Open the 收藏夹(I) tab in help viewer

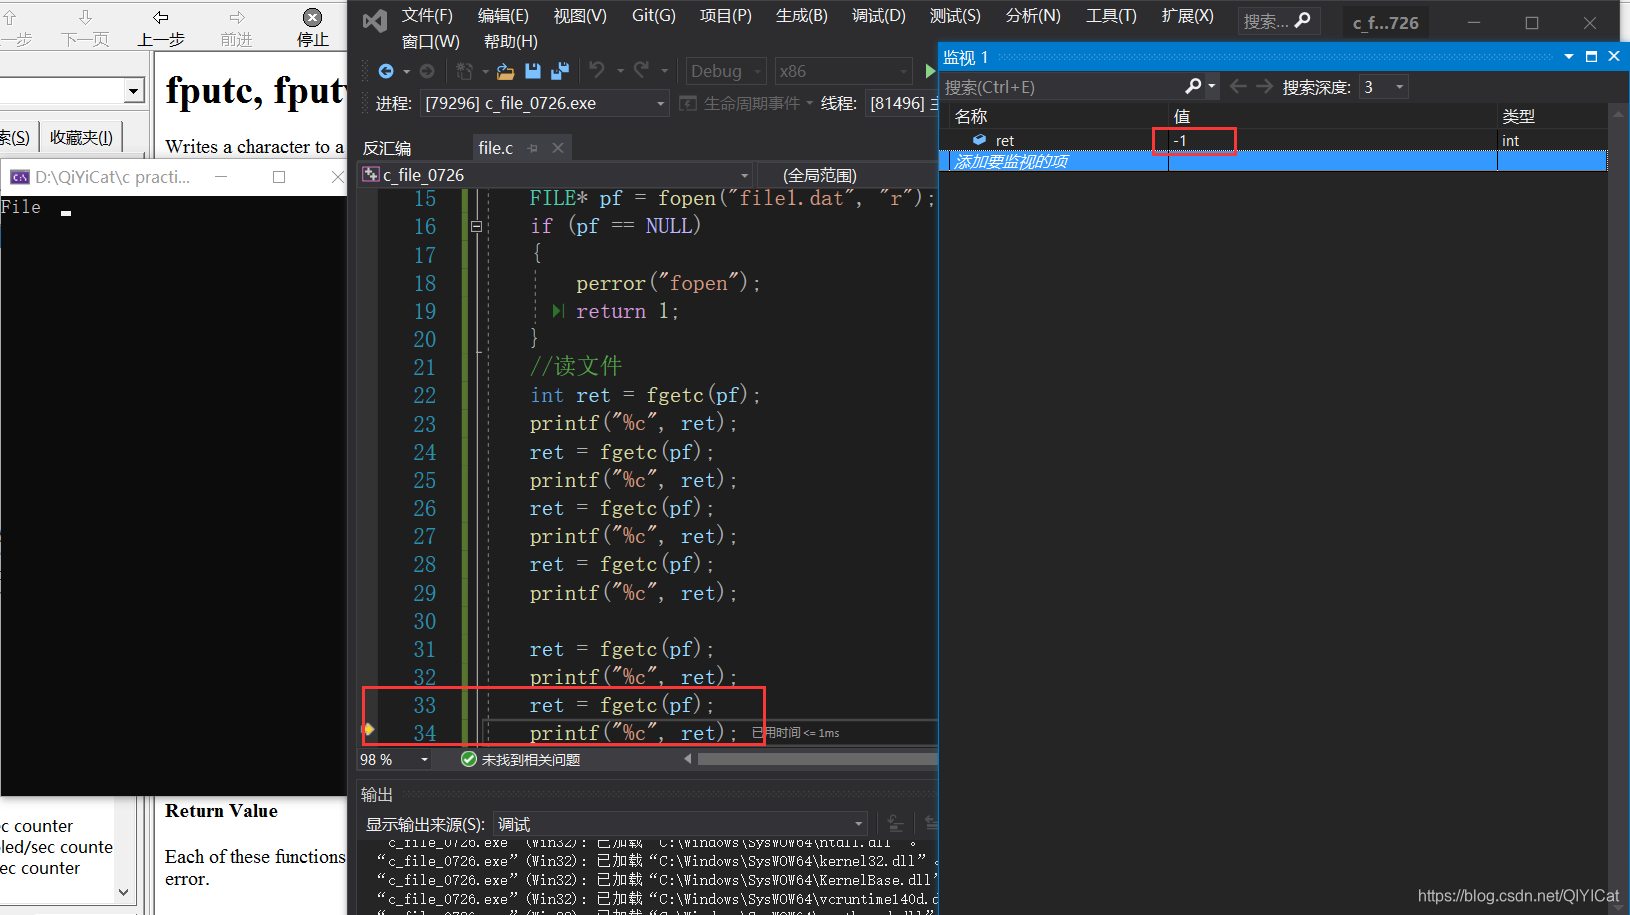[81, 137]
